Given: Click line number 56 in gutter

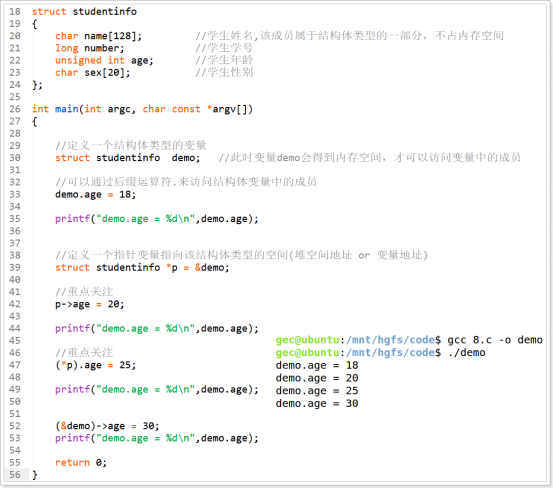Looking at the screenshot, I should tap(15, 475).
